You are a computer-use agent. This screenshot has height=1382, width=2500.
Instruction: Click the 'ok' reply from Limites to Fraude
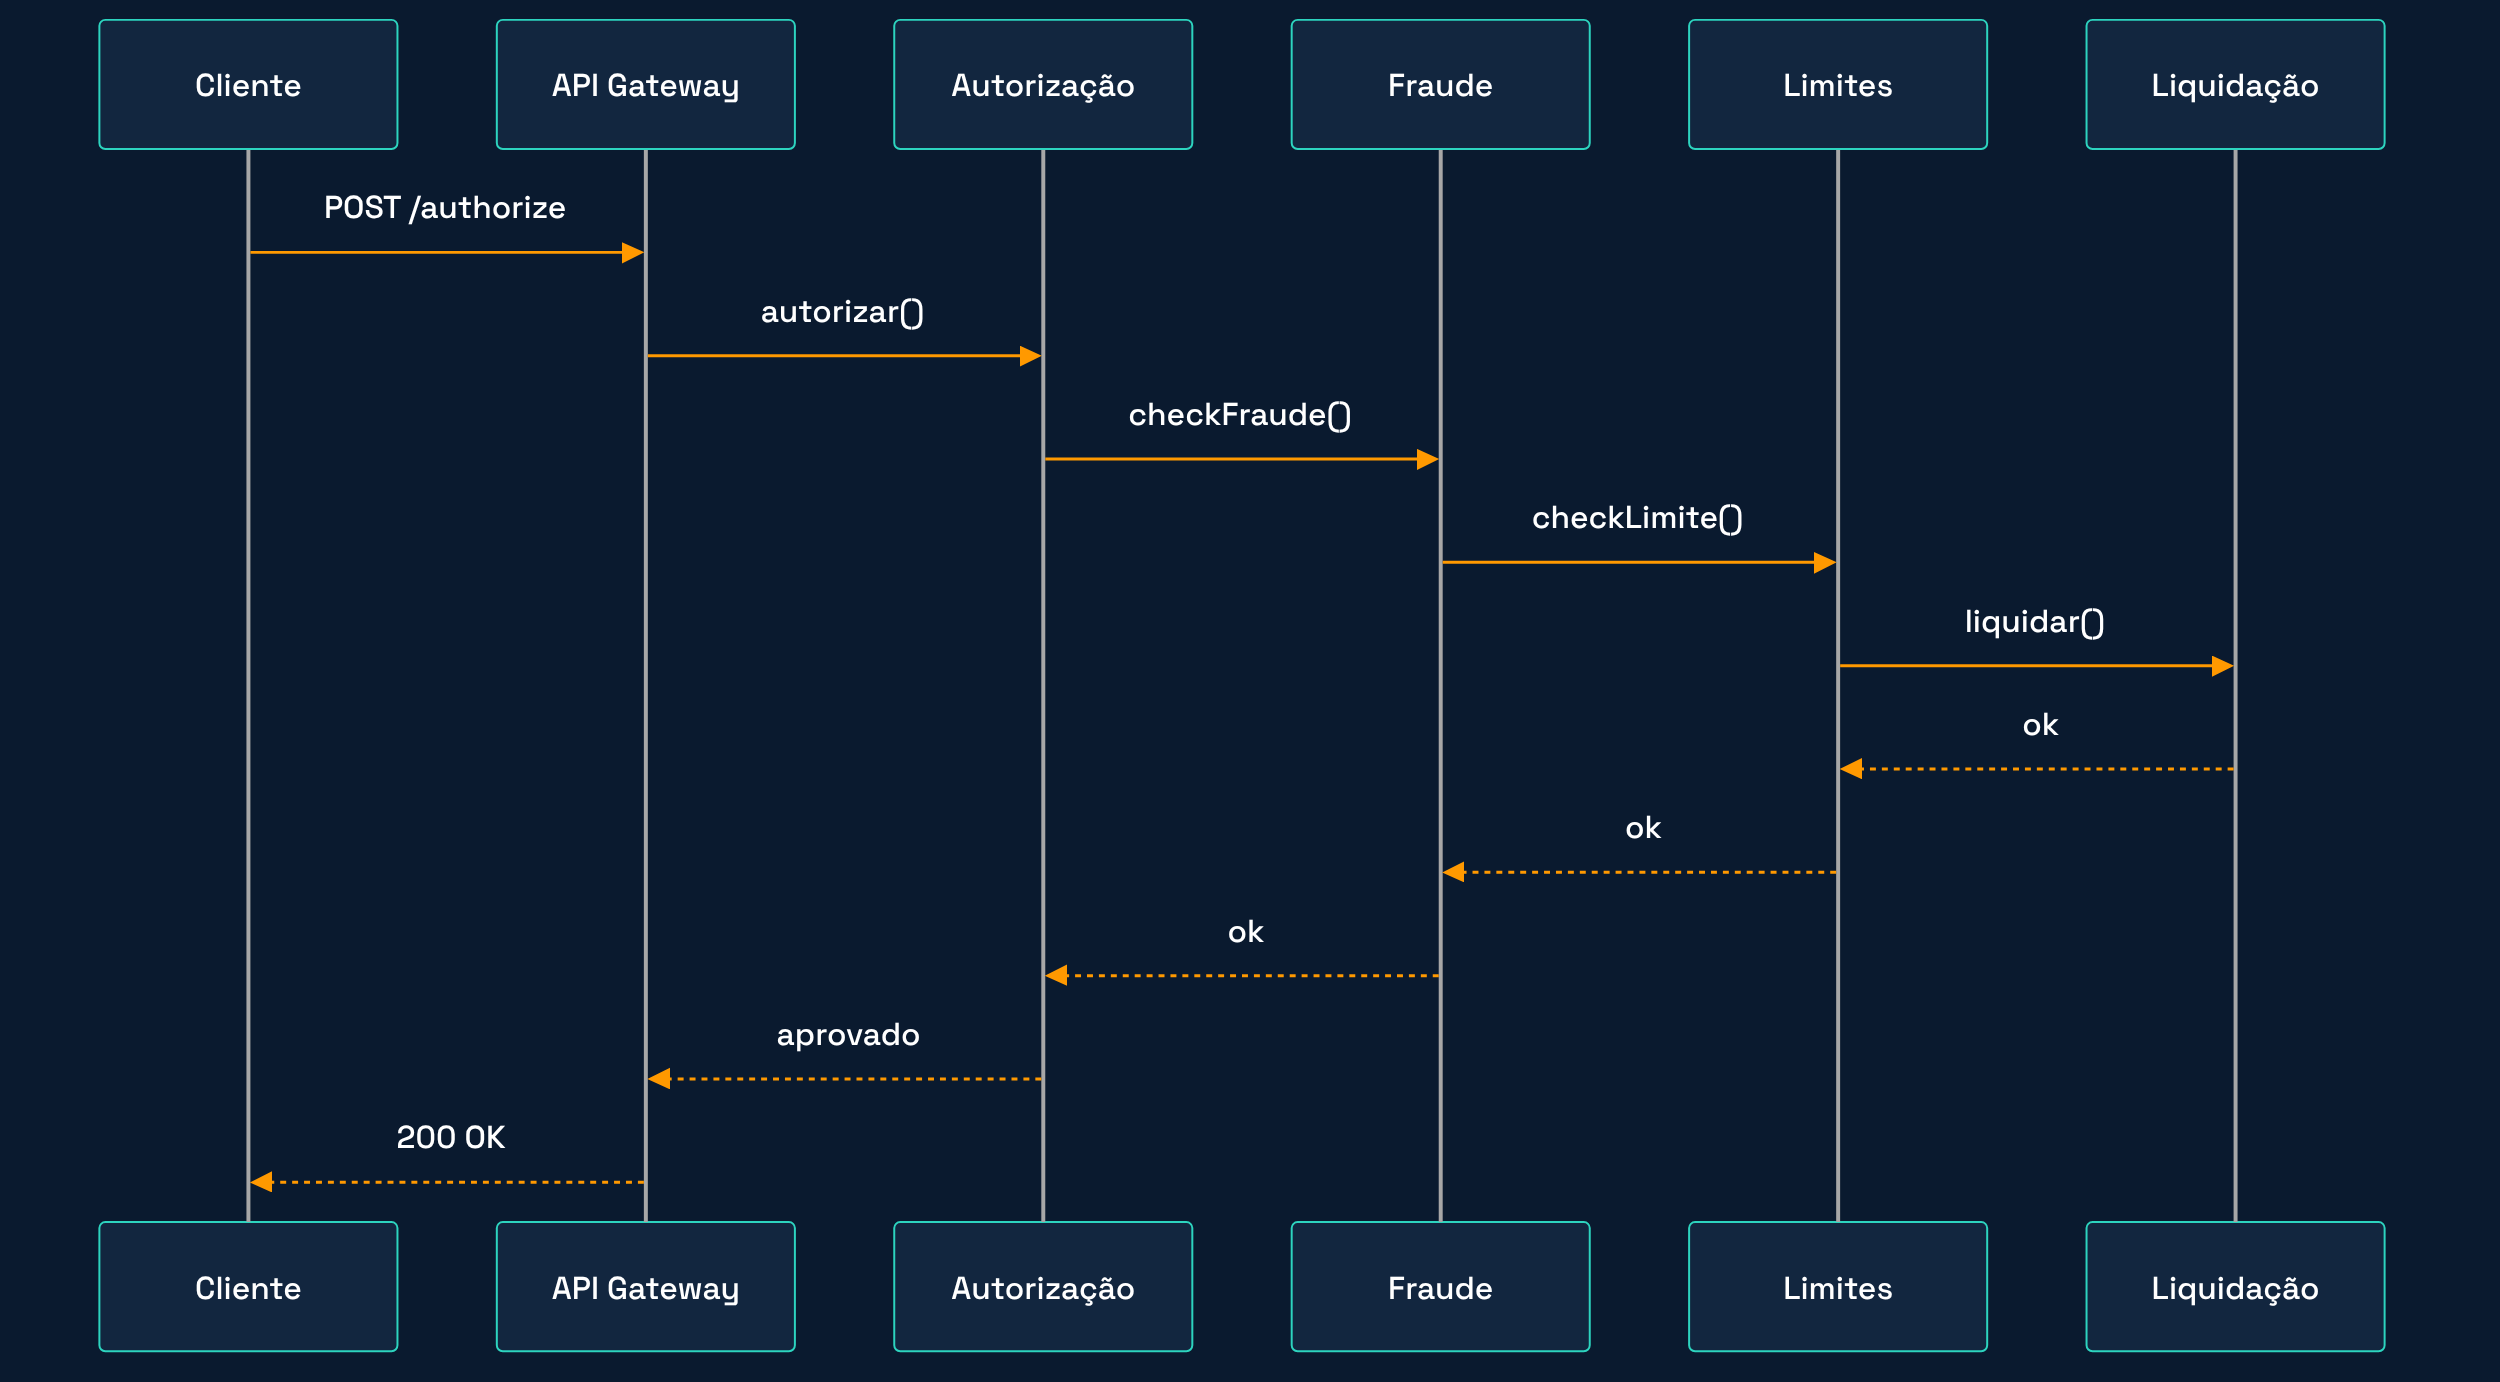(1643, 828)
